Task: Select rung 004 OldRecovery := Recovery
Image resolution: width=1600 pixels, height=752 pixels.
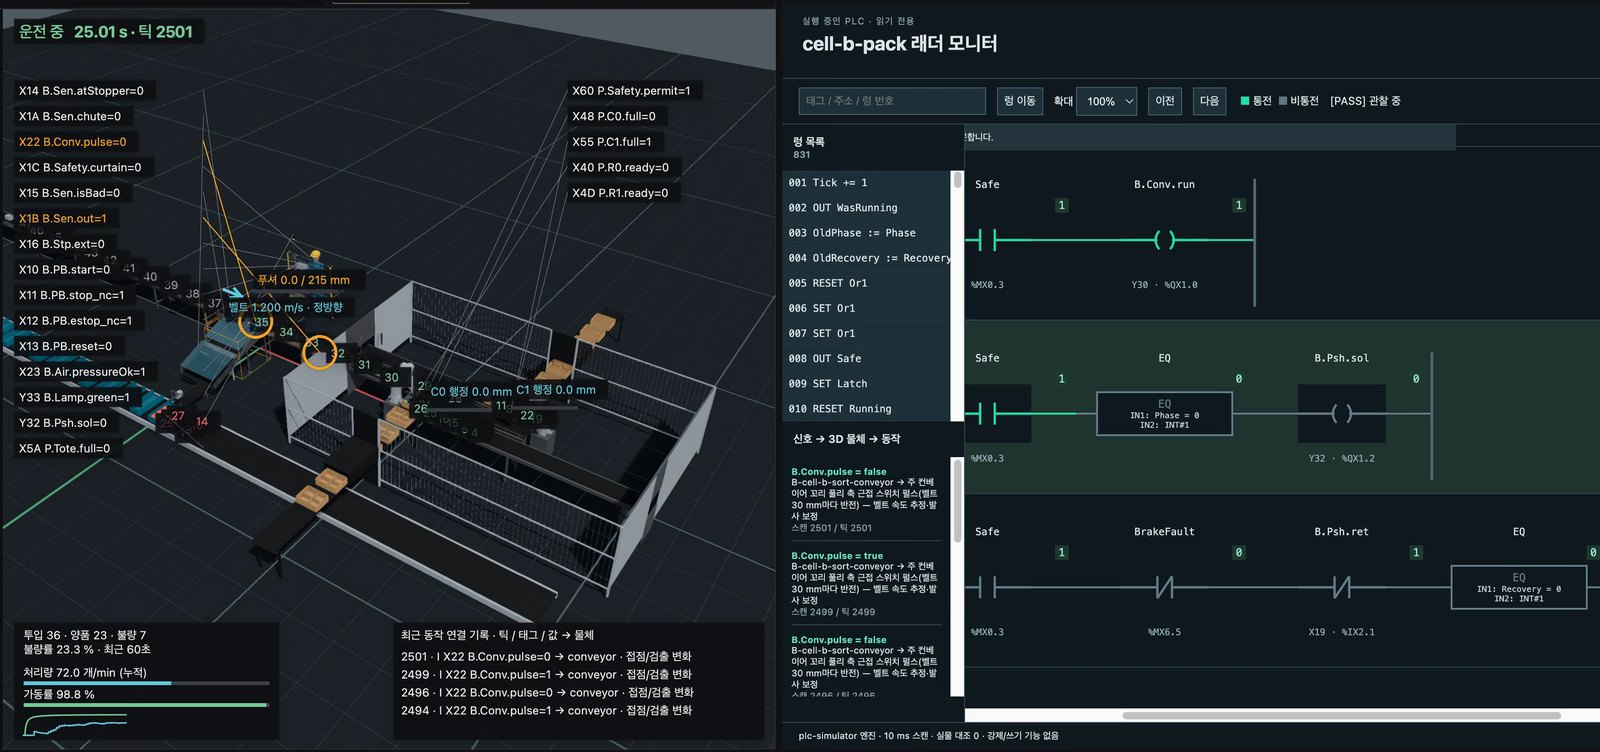Action: 866,258
